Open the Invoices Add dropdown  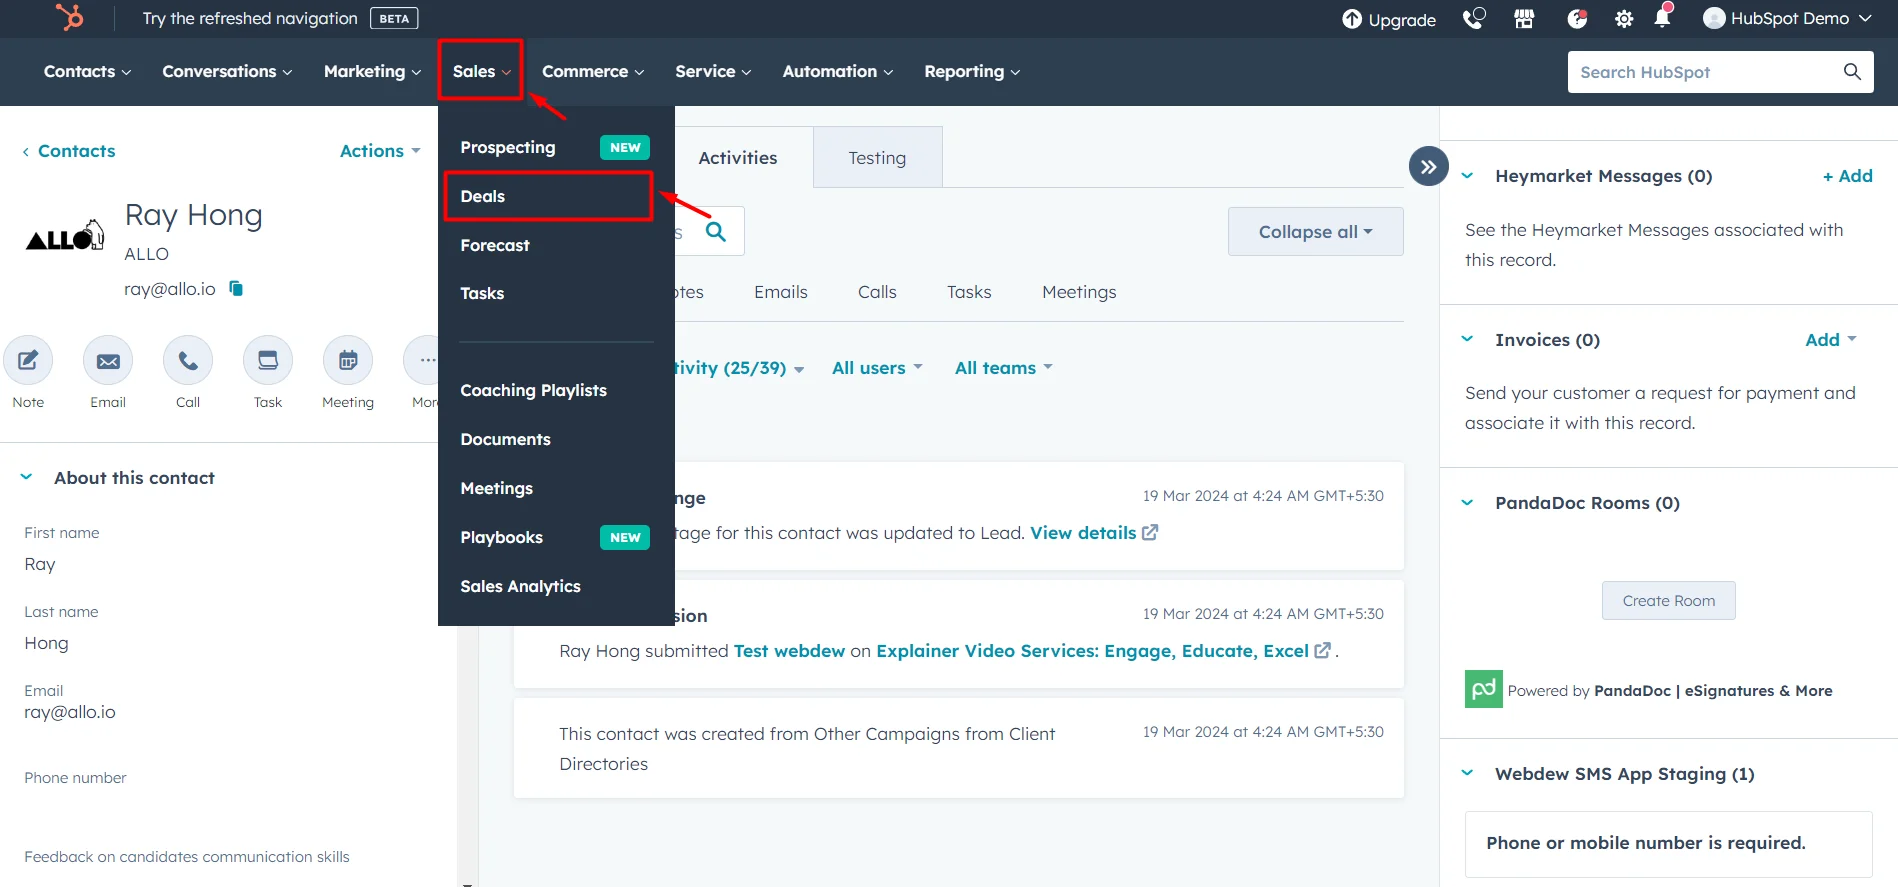(1830, 340)
